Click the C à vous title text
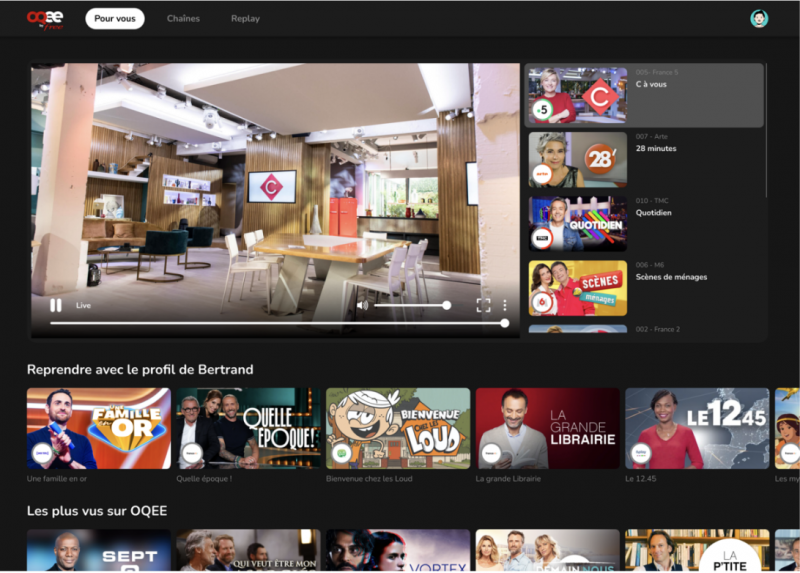Screen dimensions: 800x573 pos(651,84)
